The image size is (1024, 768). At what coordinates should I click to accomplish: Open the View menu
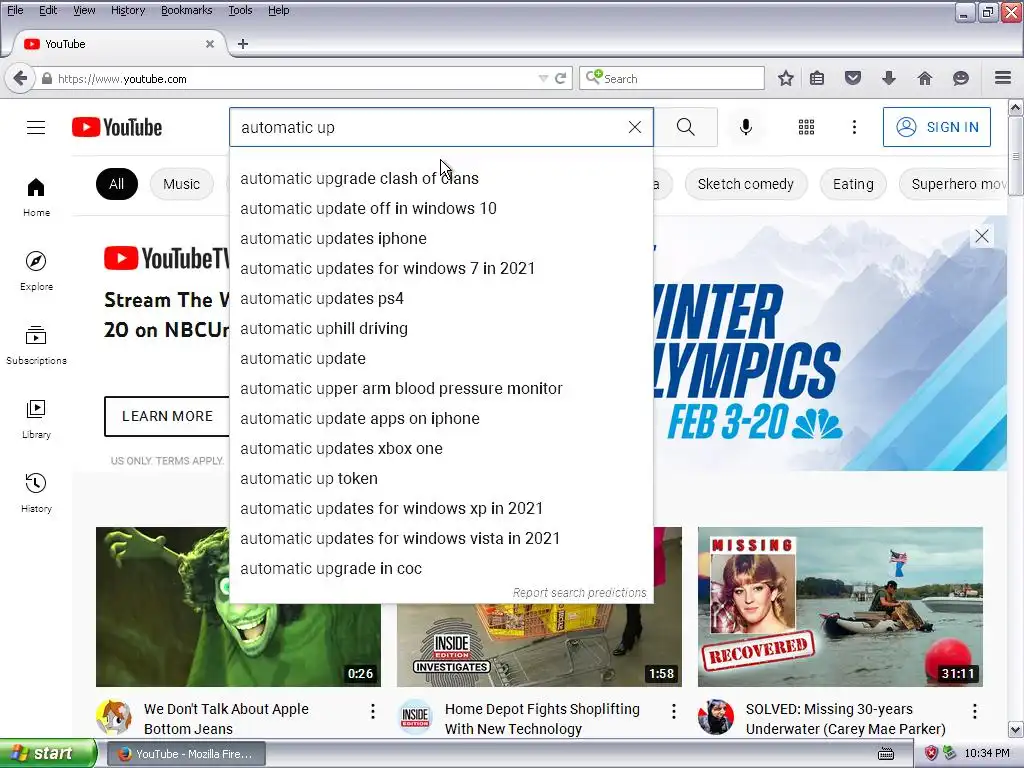click(84, 10)
